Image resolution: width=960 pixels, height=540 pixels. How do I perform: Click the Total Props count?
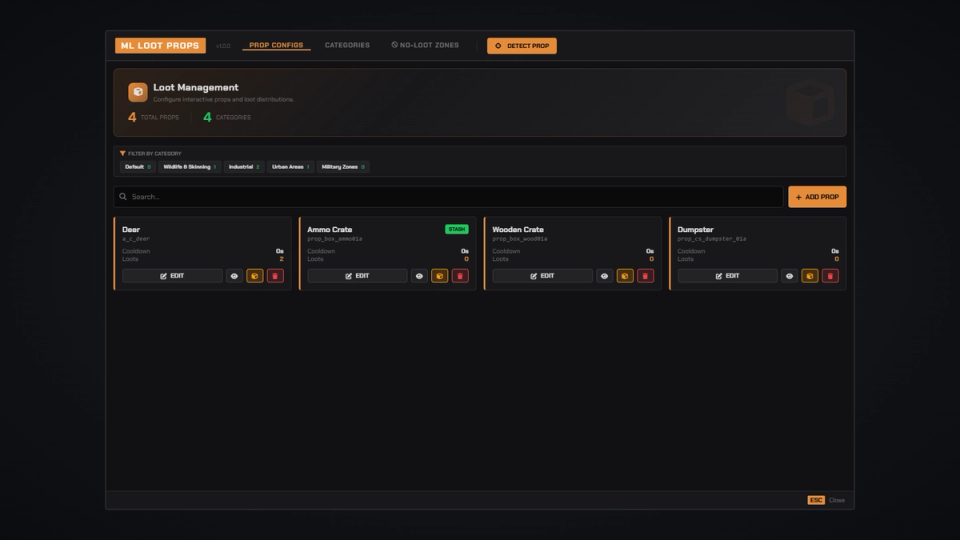(132, 117)
